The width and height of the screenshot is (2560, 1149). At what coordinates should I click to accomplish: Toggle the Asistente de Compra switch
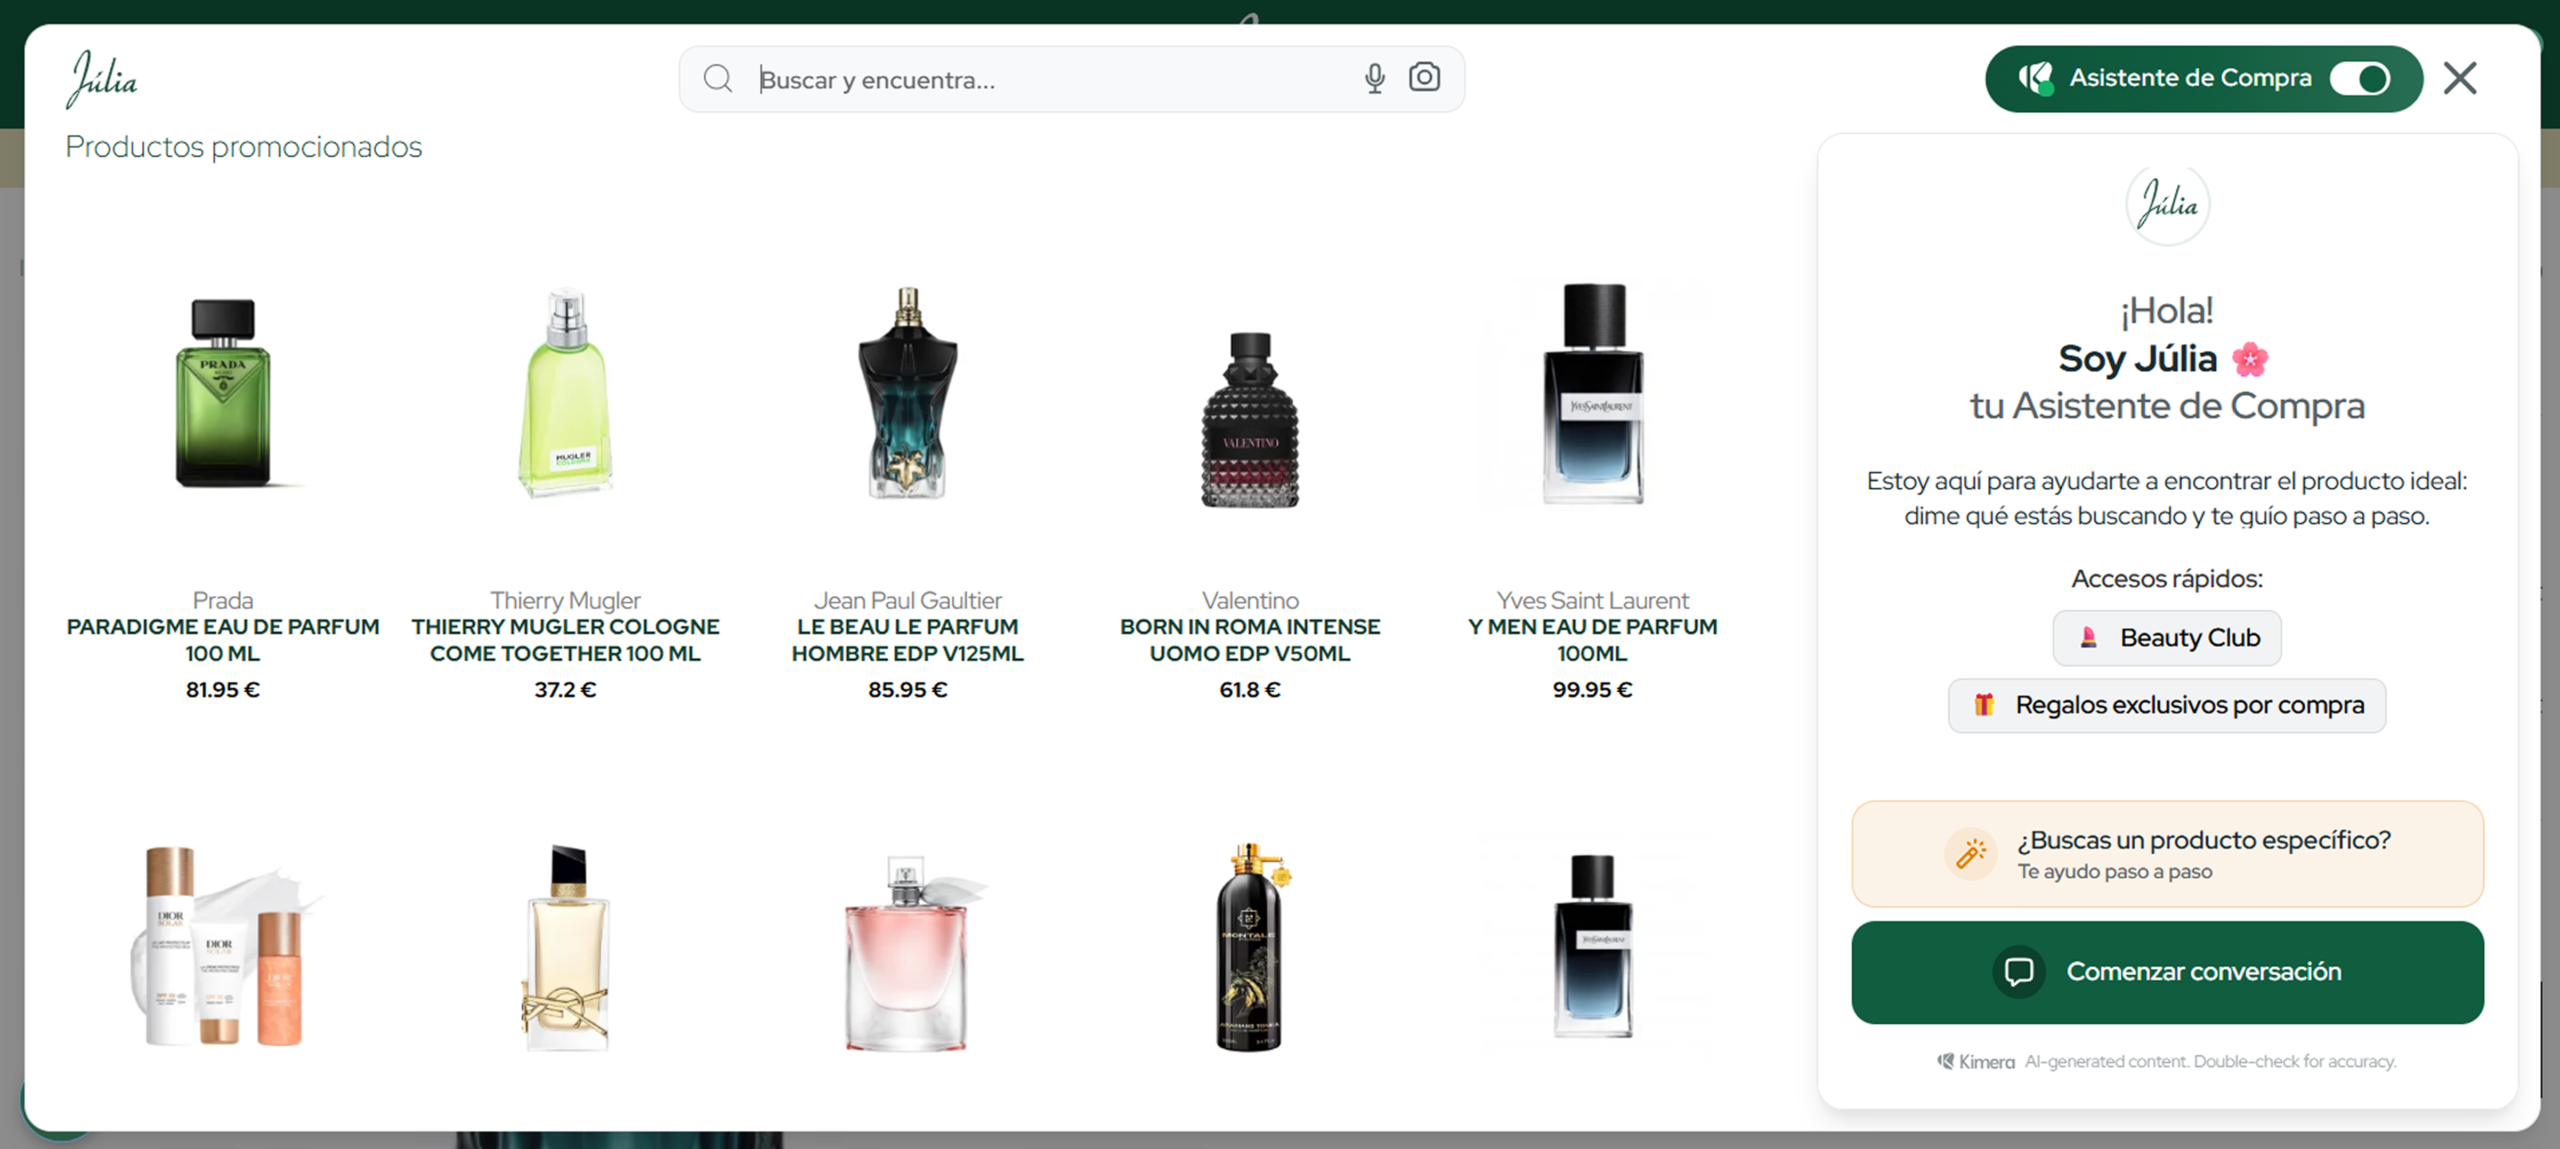[x=2360, y=78]
